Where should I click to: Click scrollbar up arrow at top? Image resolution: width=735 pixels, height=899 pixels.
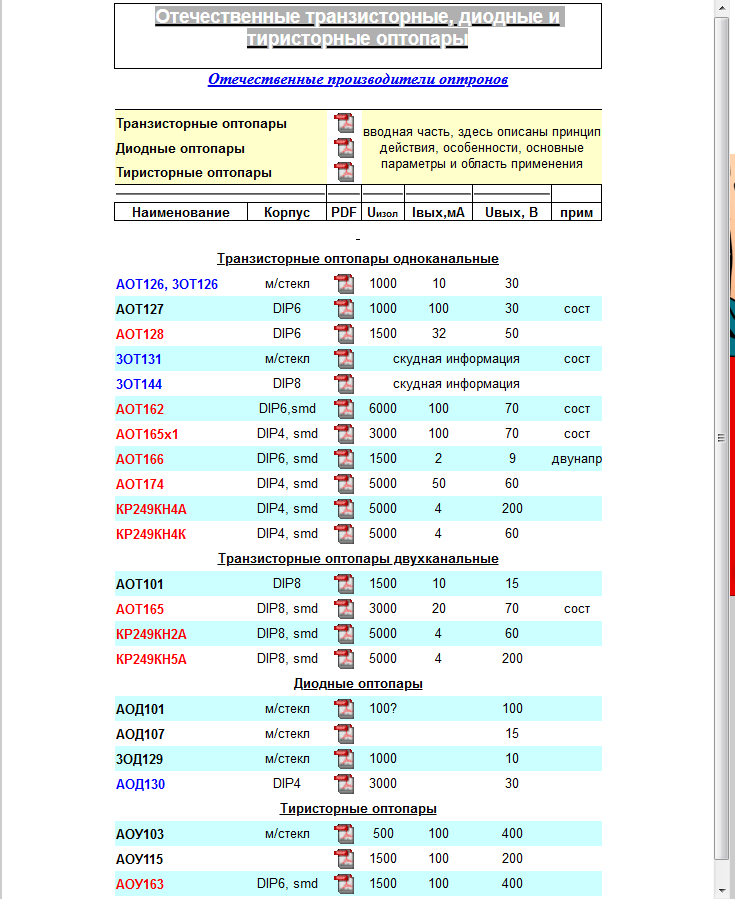[x=723, y=8]
